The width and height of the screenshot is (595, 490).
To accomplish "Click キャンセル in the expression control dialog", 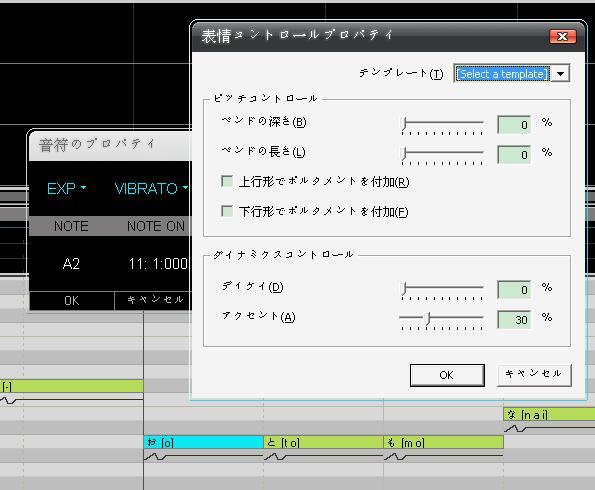I will coord(534,374).
